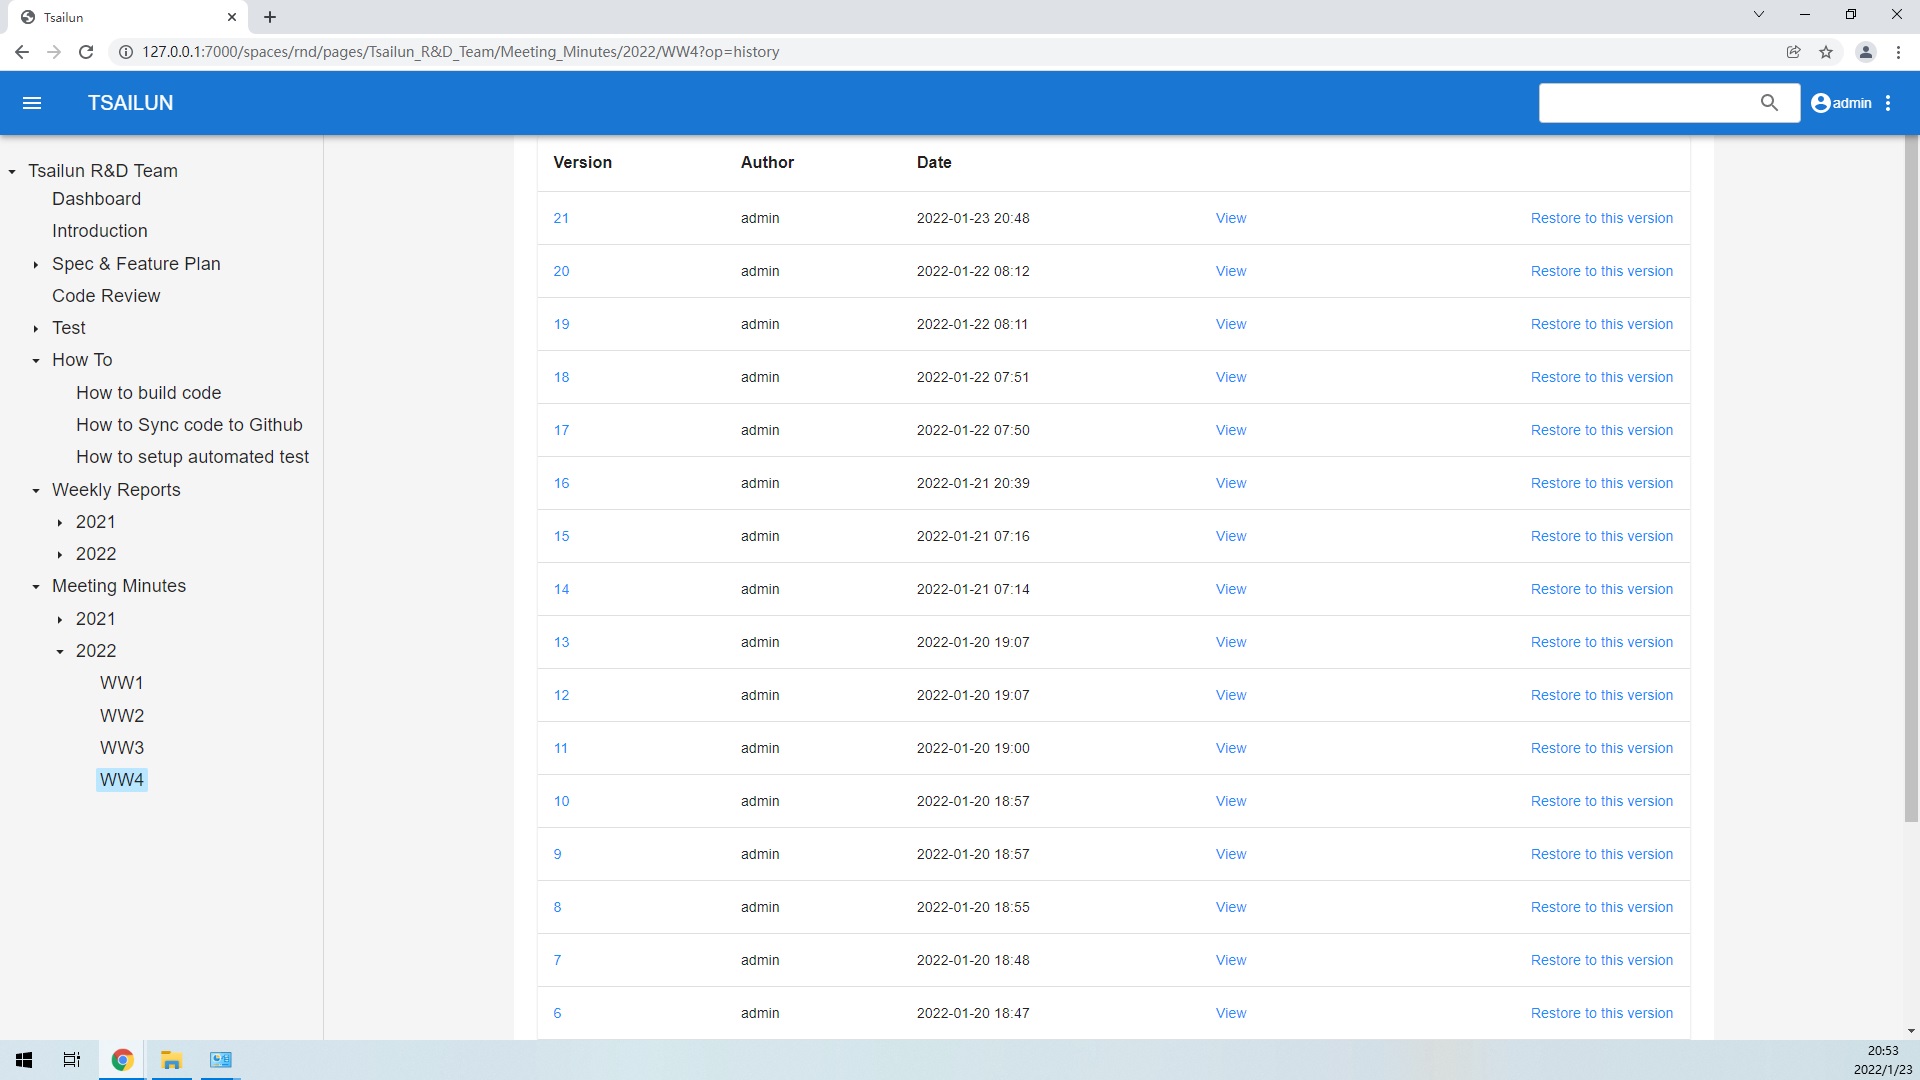Viewport: 1920px width, 1080px height.
Task: Navigate to the Dashboard page
Action: click(95, 198)
